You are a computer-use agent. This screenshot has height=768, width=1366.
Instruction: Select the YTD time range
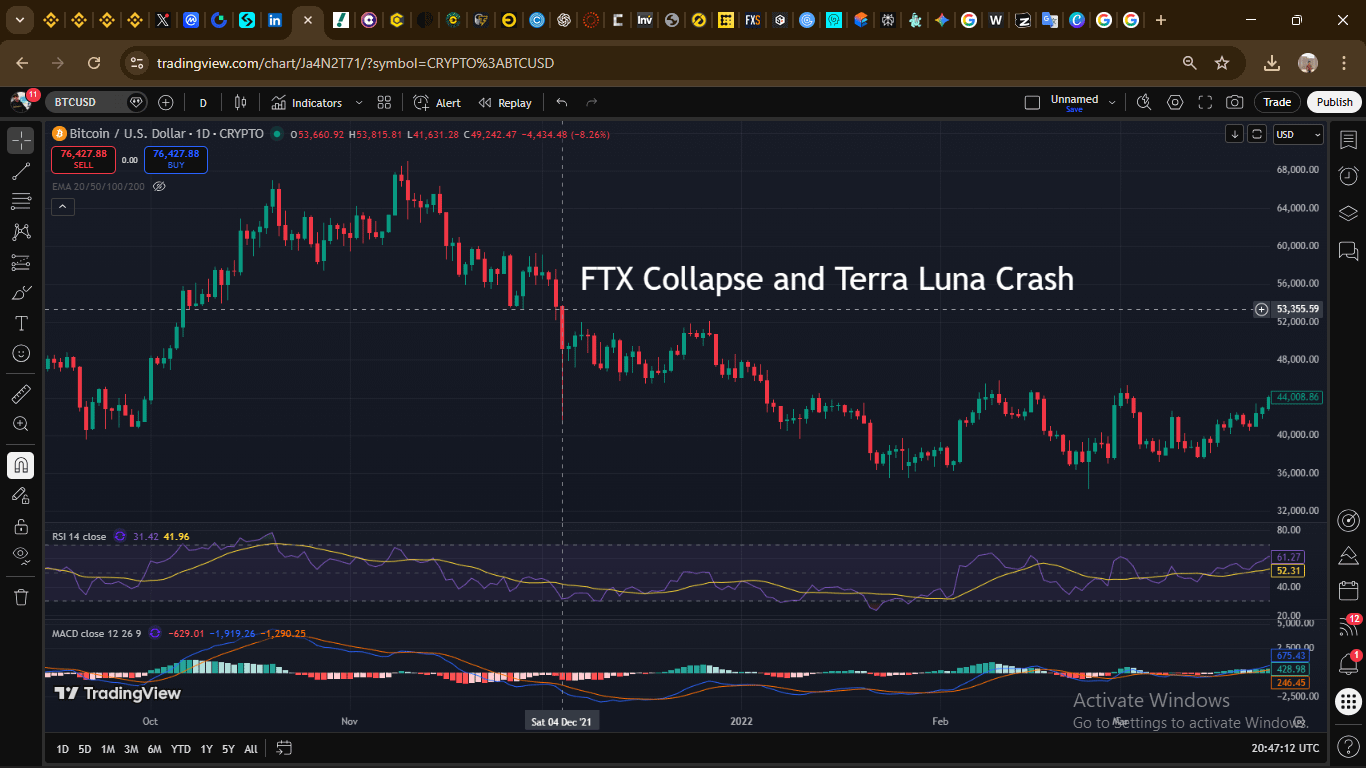181,749
